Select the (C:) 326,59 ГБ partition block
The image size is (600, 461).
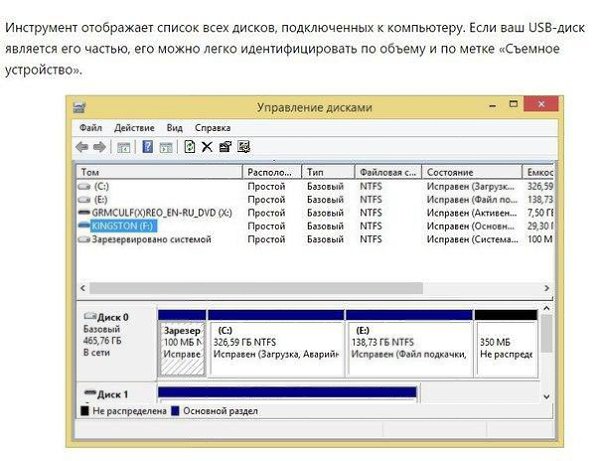coord(276,344)
